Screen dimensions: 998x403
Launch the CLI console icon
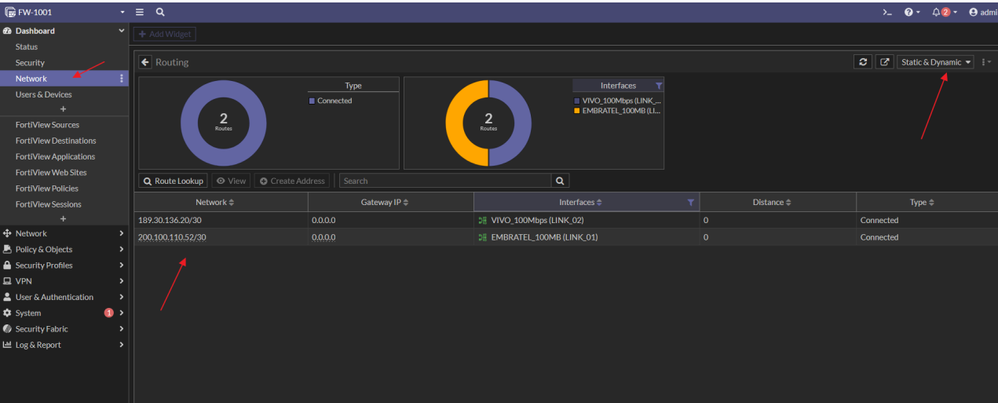(x=887, y=12)
